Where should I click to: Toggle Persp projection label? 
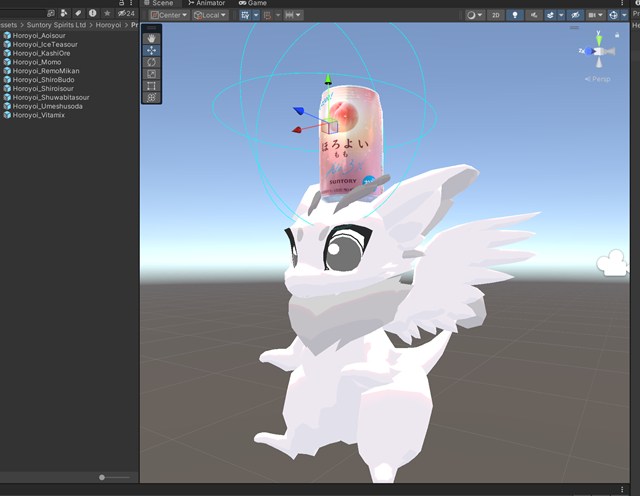[x=598, y=79]
